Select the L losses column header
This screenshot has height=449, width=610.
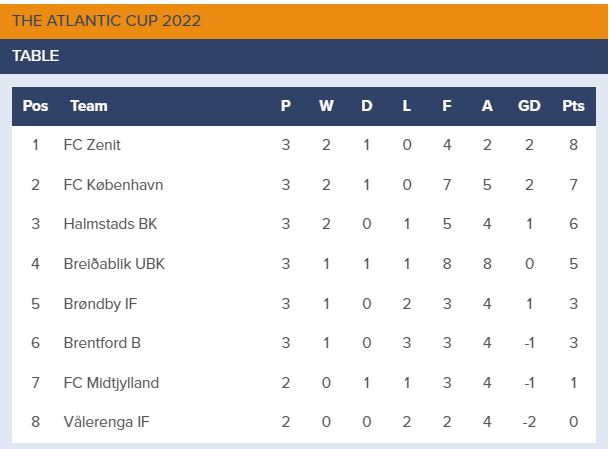[407, 106]
